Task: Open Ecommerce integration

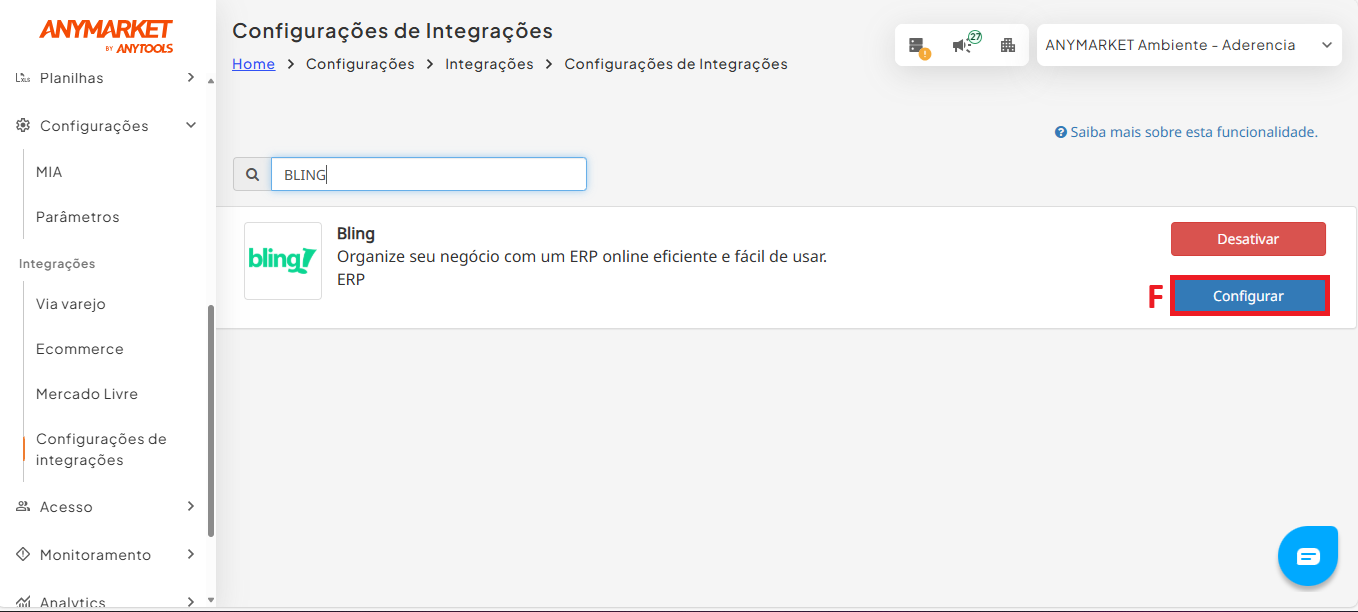Action: 80,349
